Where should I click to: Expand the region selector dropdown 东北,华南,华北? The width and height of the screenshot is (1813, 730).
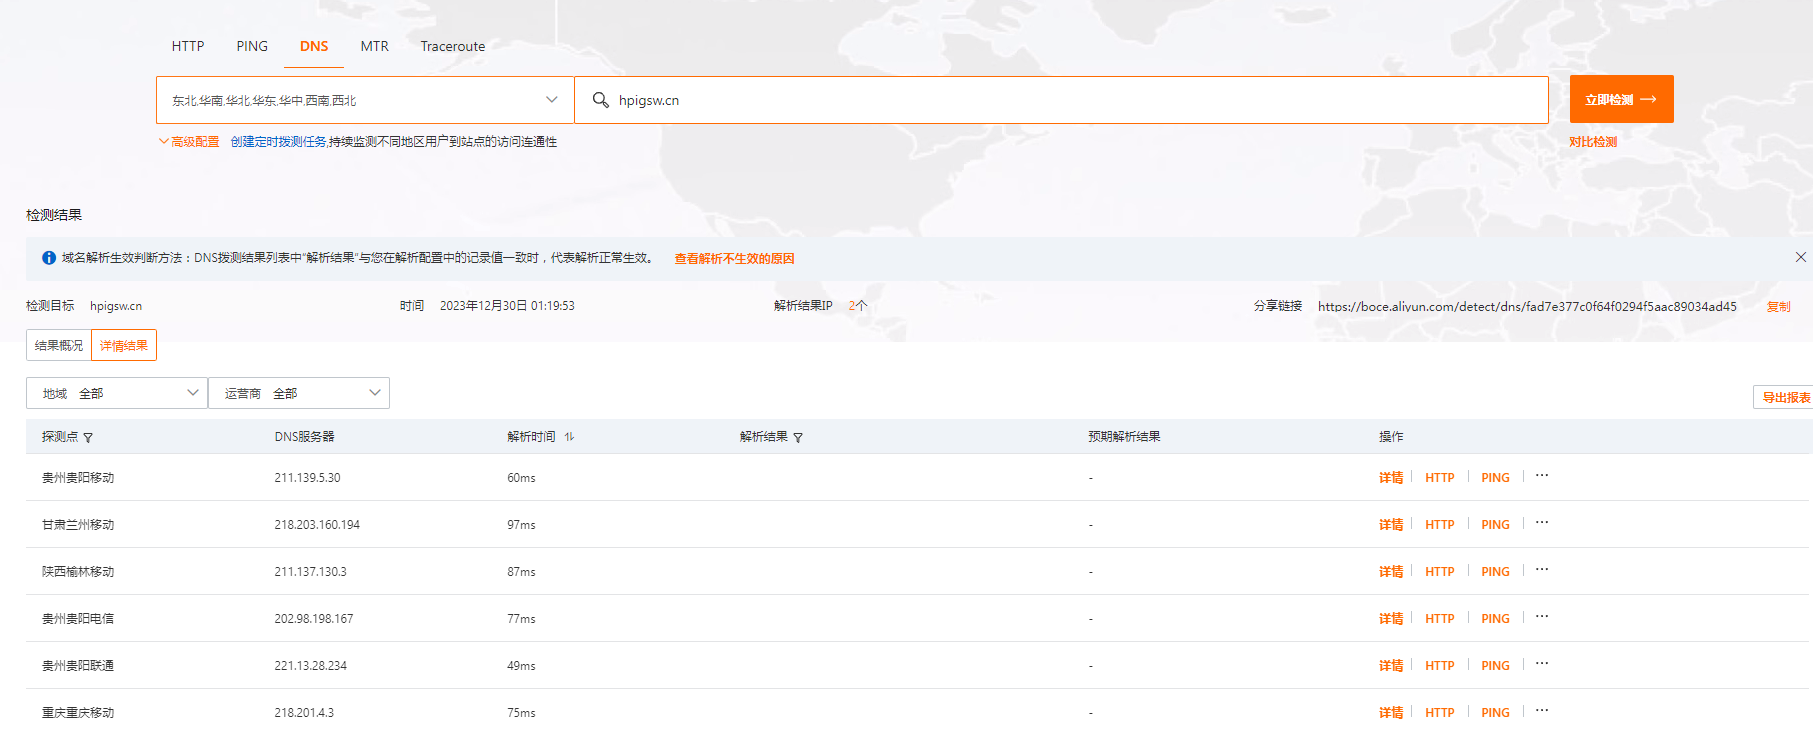click(365, 100)
